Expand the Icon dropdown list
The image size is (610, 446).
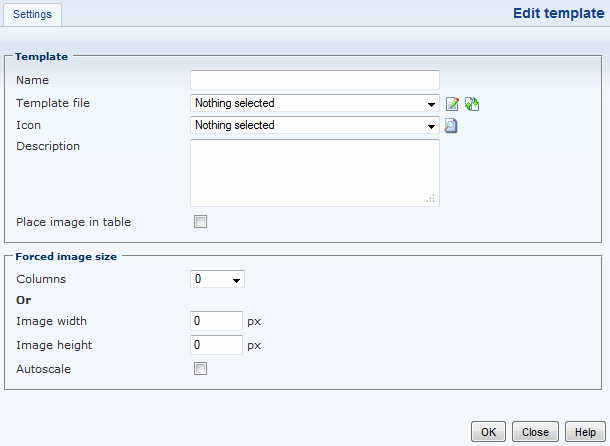point(314,126)
